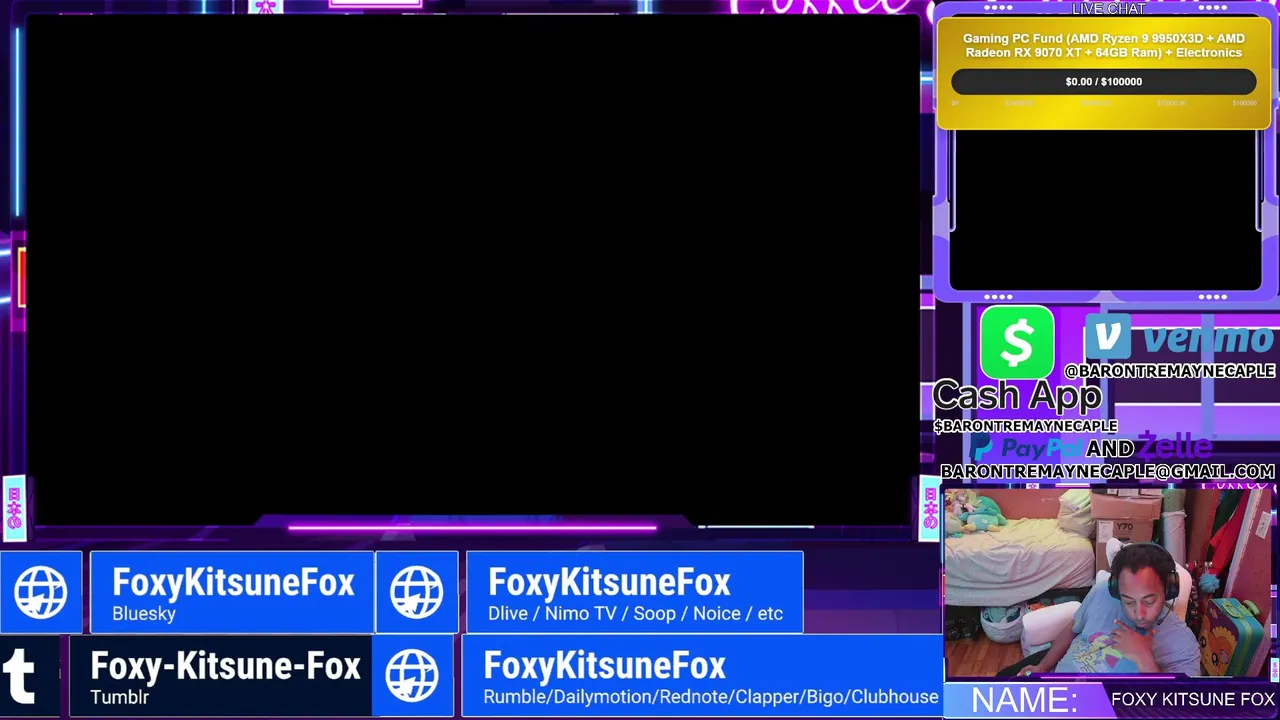Screen dimensions: 1280x720
Task: Click the NAME: label
Action: 1024,700
